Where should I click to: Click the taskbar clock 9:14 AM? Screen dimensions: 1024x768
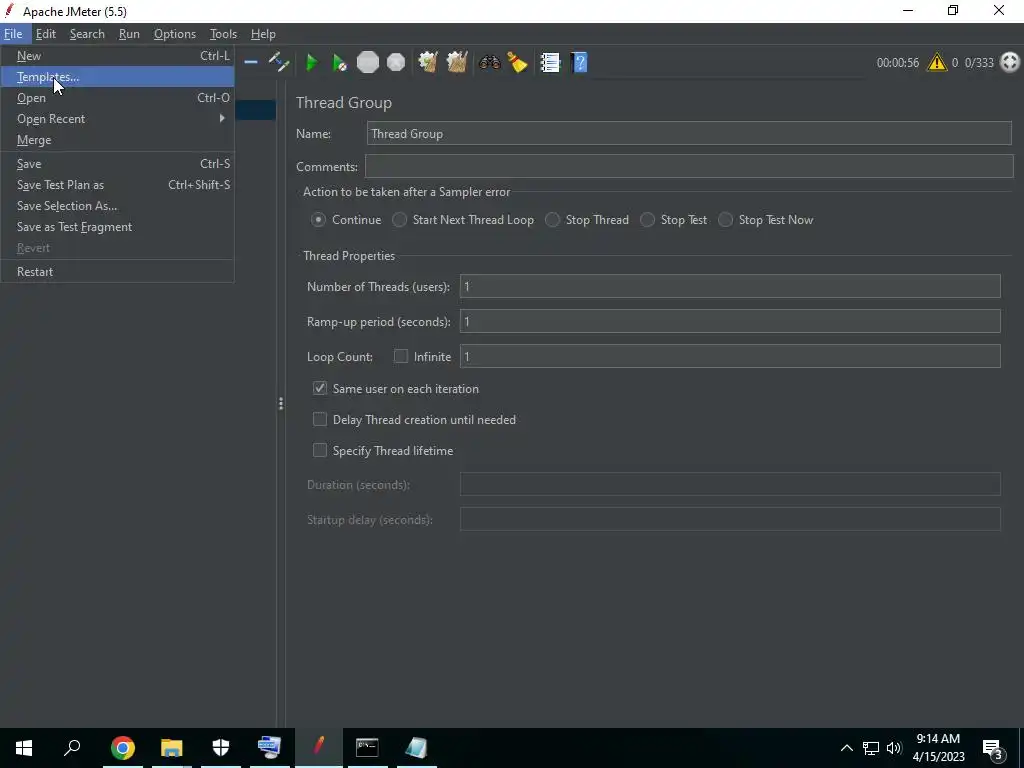coord(938,739)
